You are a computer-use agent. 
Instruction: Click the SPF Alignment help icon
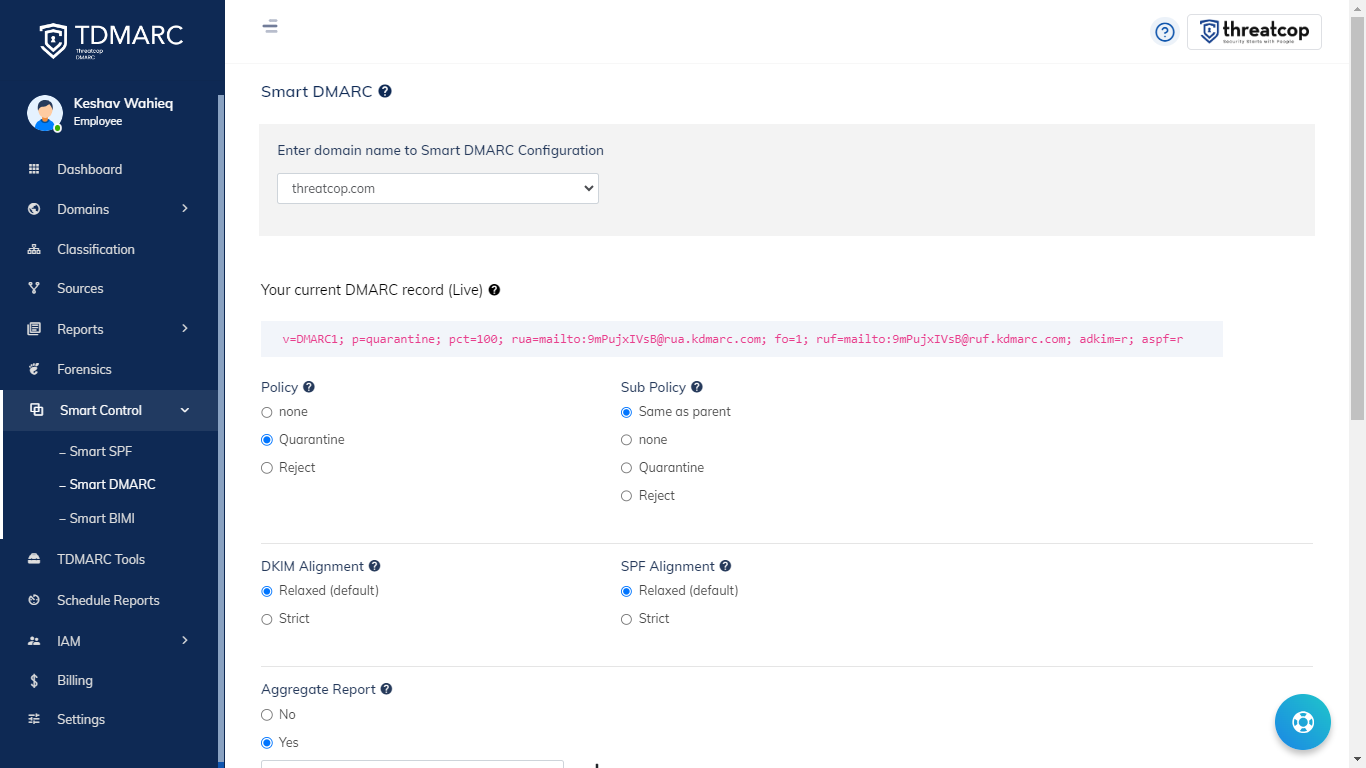click(725, 566)
